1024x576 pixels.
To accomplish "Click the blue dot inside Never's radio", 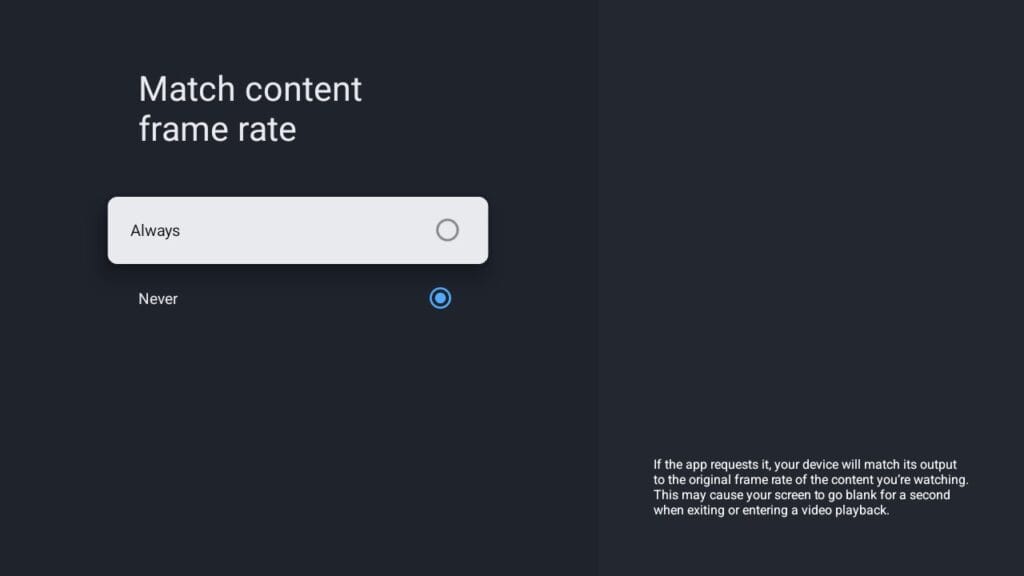I will [x=440, y=298].
